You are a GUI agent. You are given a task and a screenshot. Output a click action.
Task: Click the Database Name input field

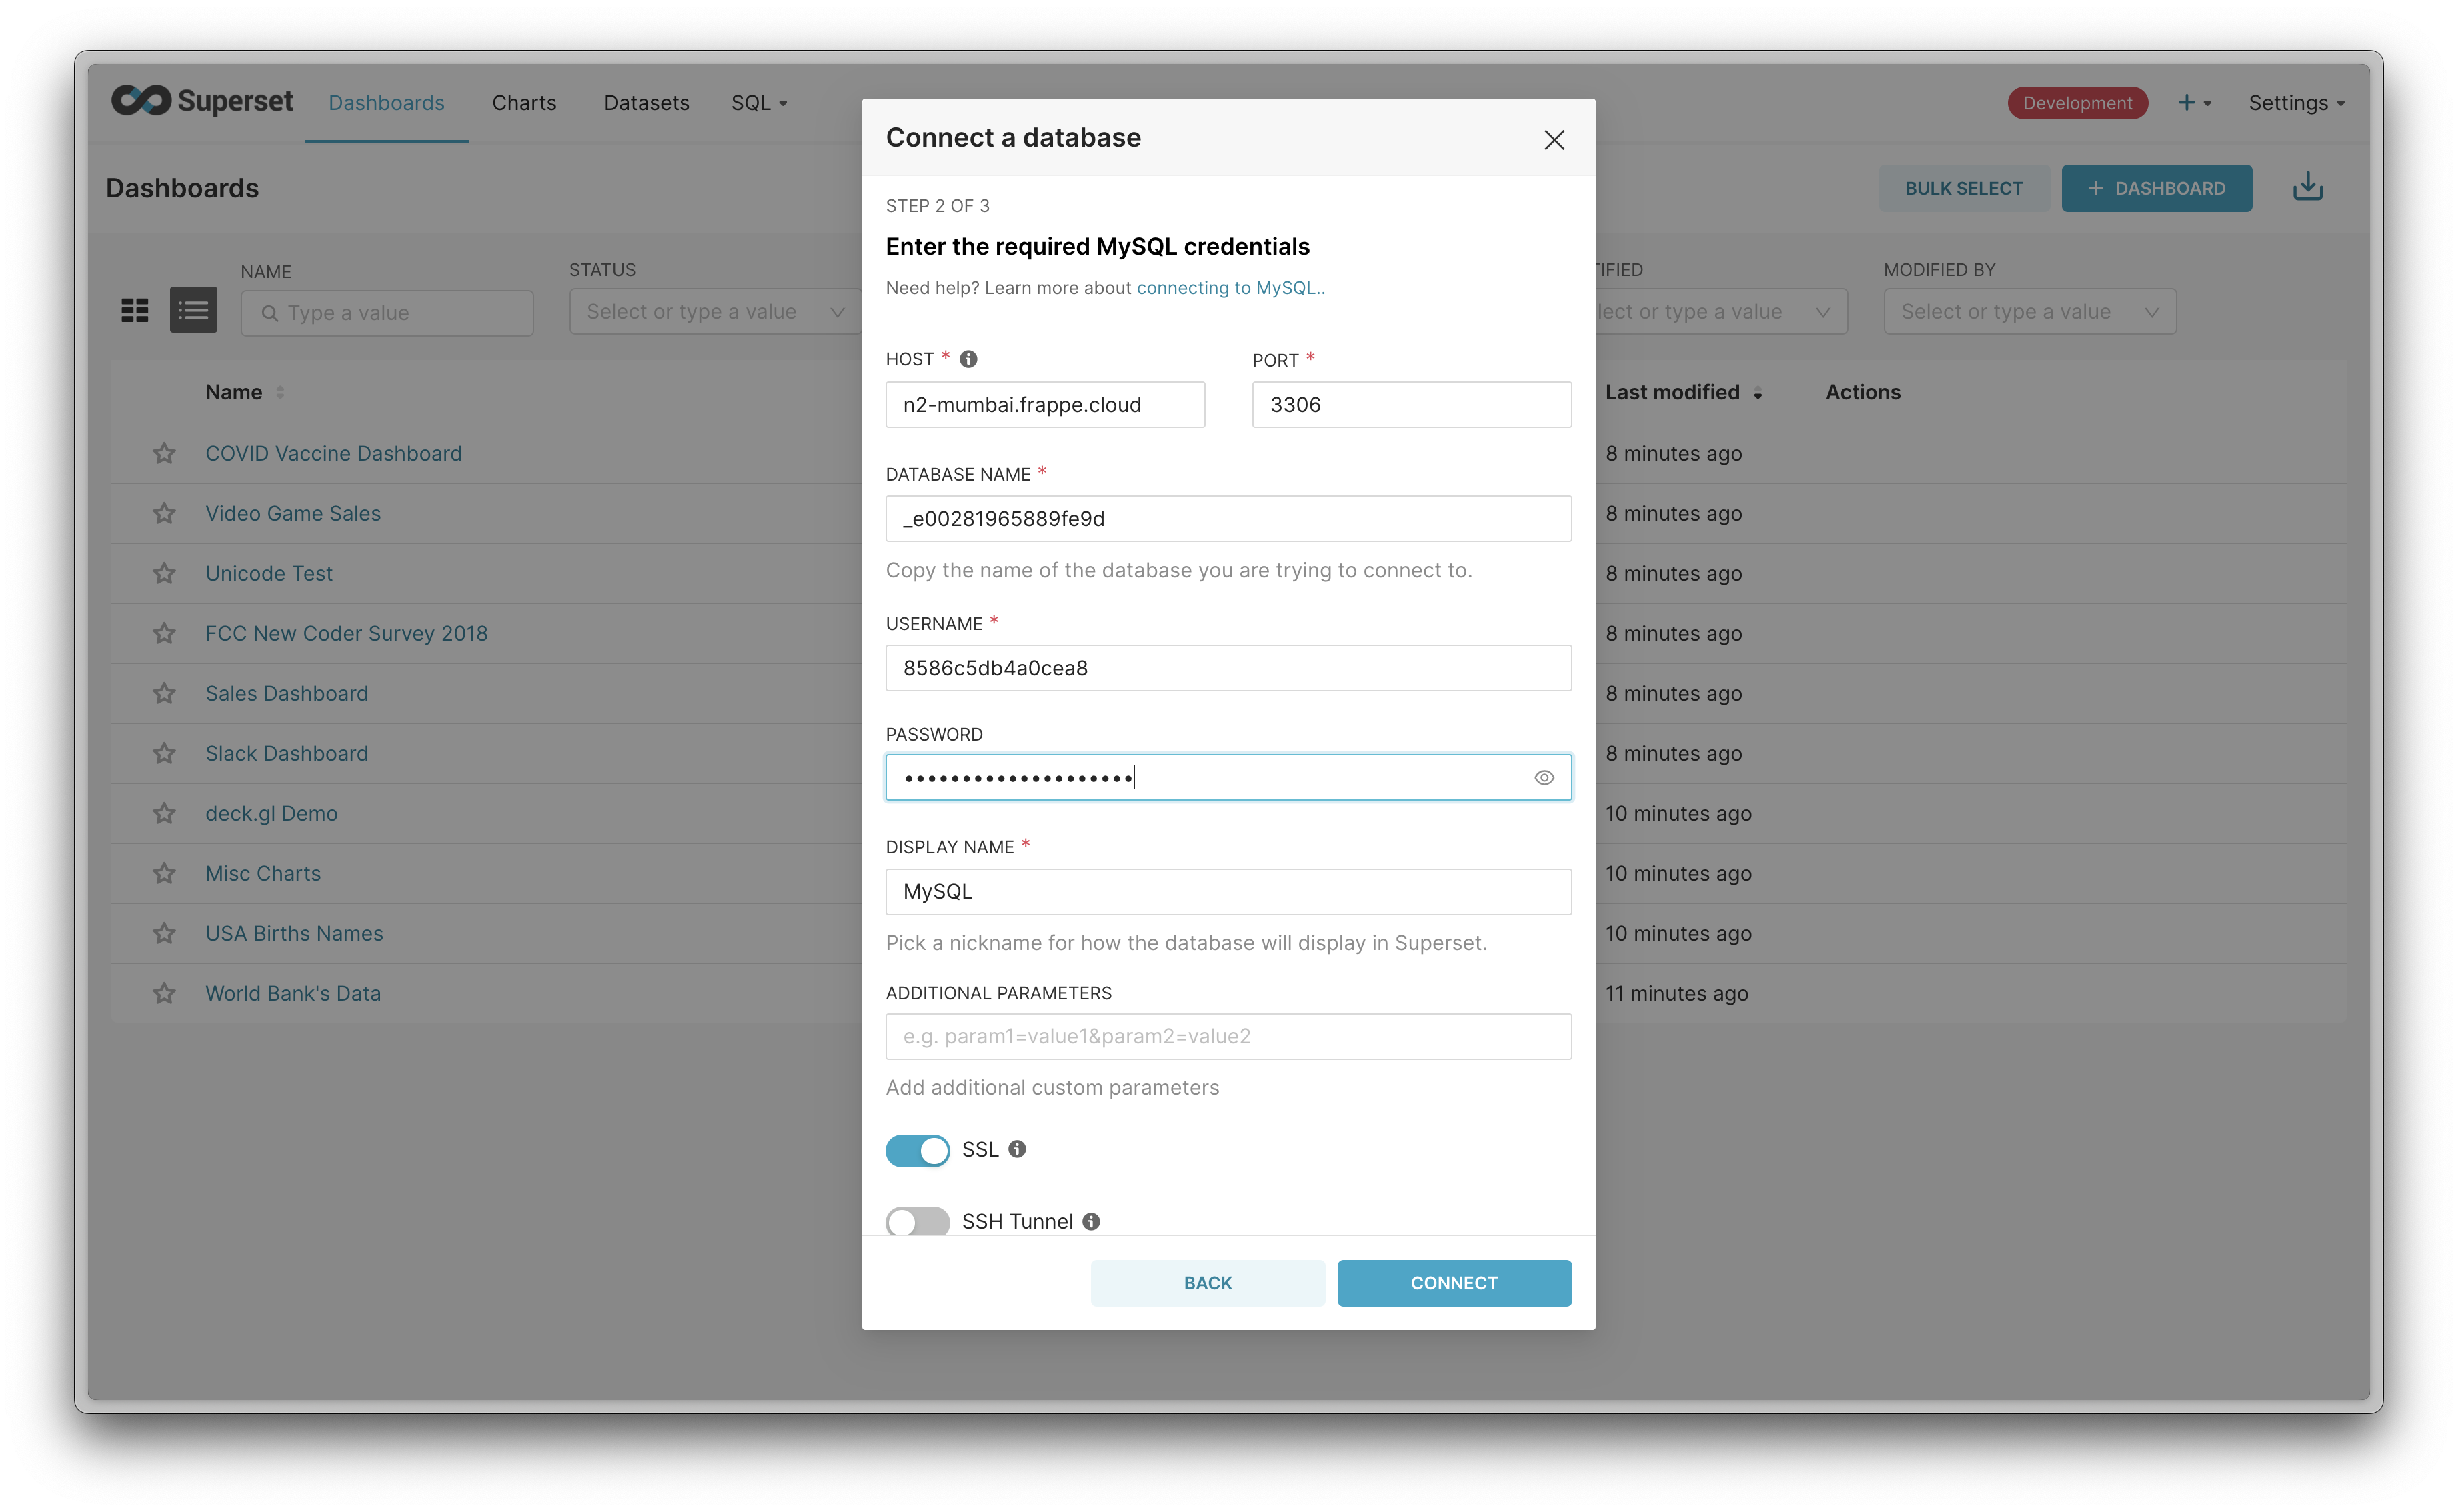click(x=1229, y=518)
